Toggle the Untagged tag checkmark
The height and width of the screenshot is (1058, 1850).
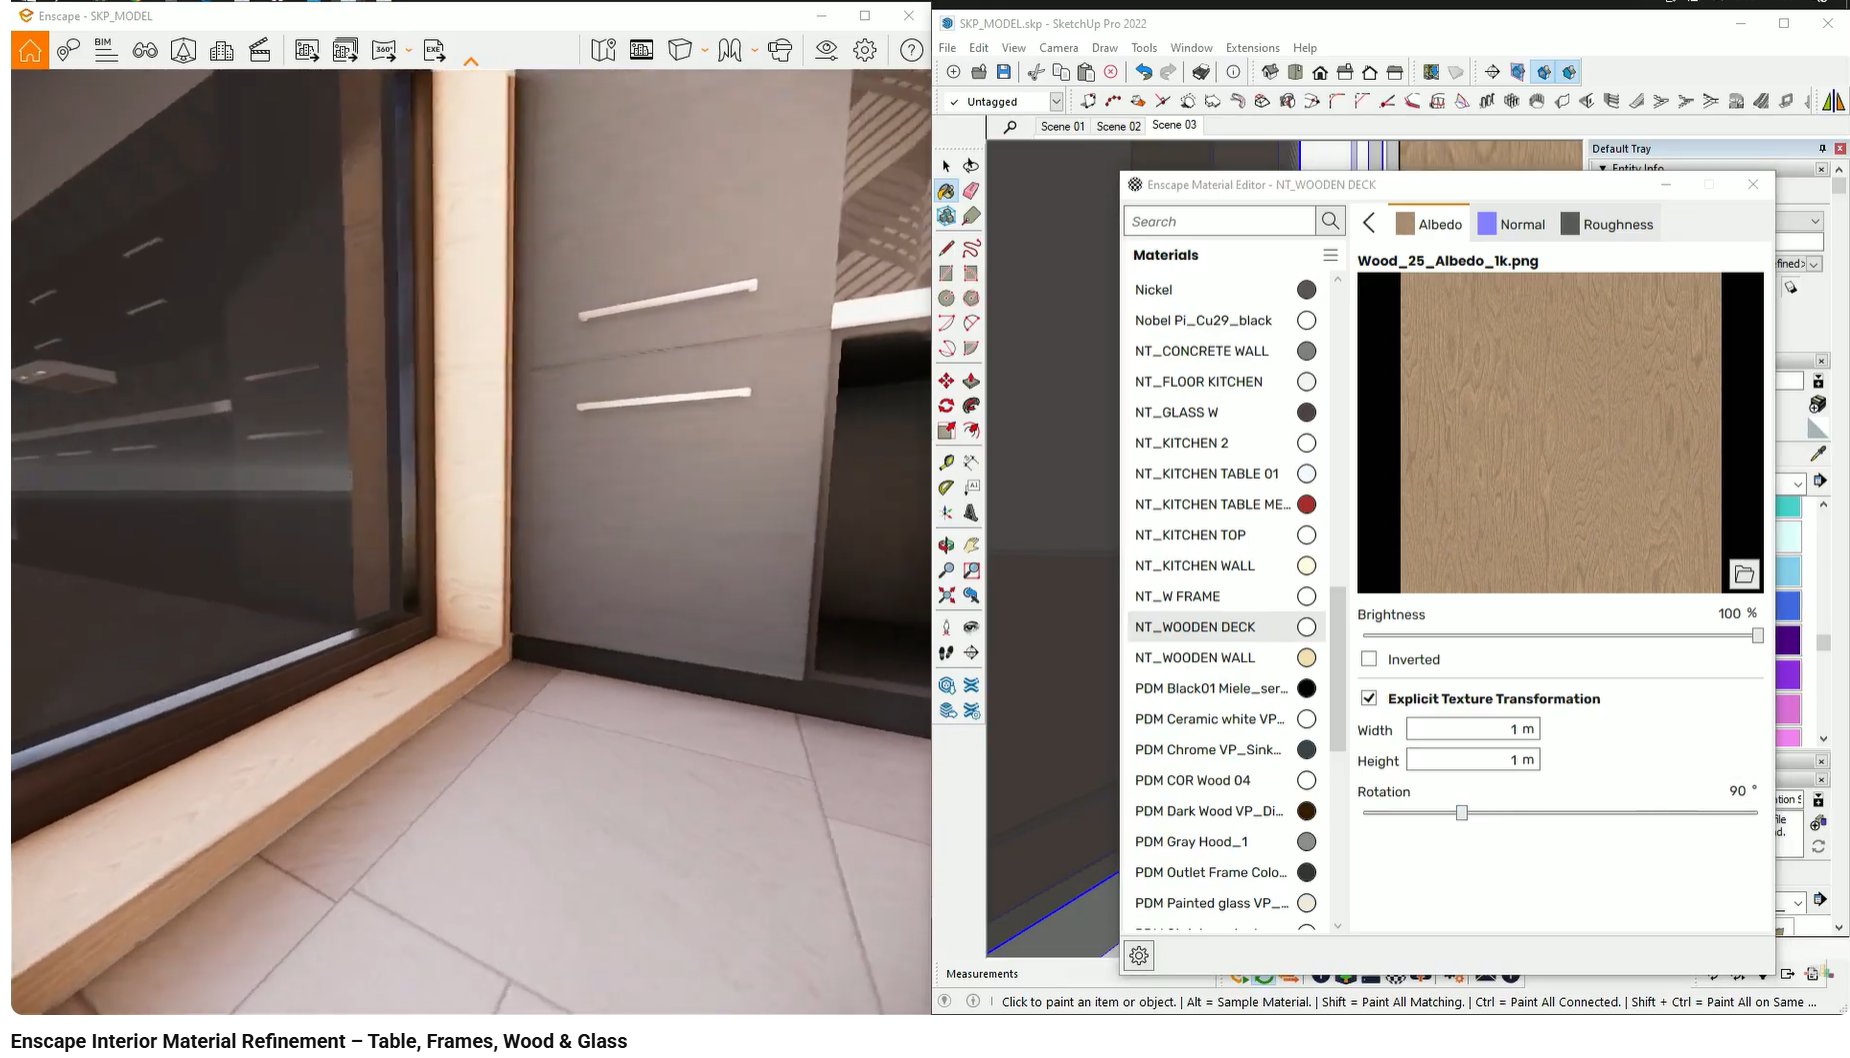click(x=952, y=101)
